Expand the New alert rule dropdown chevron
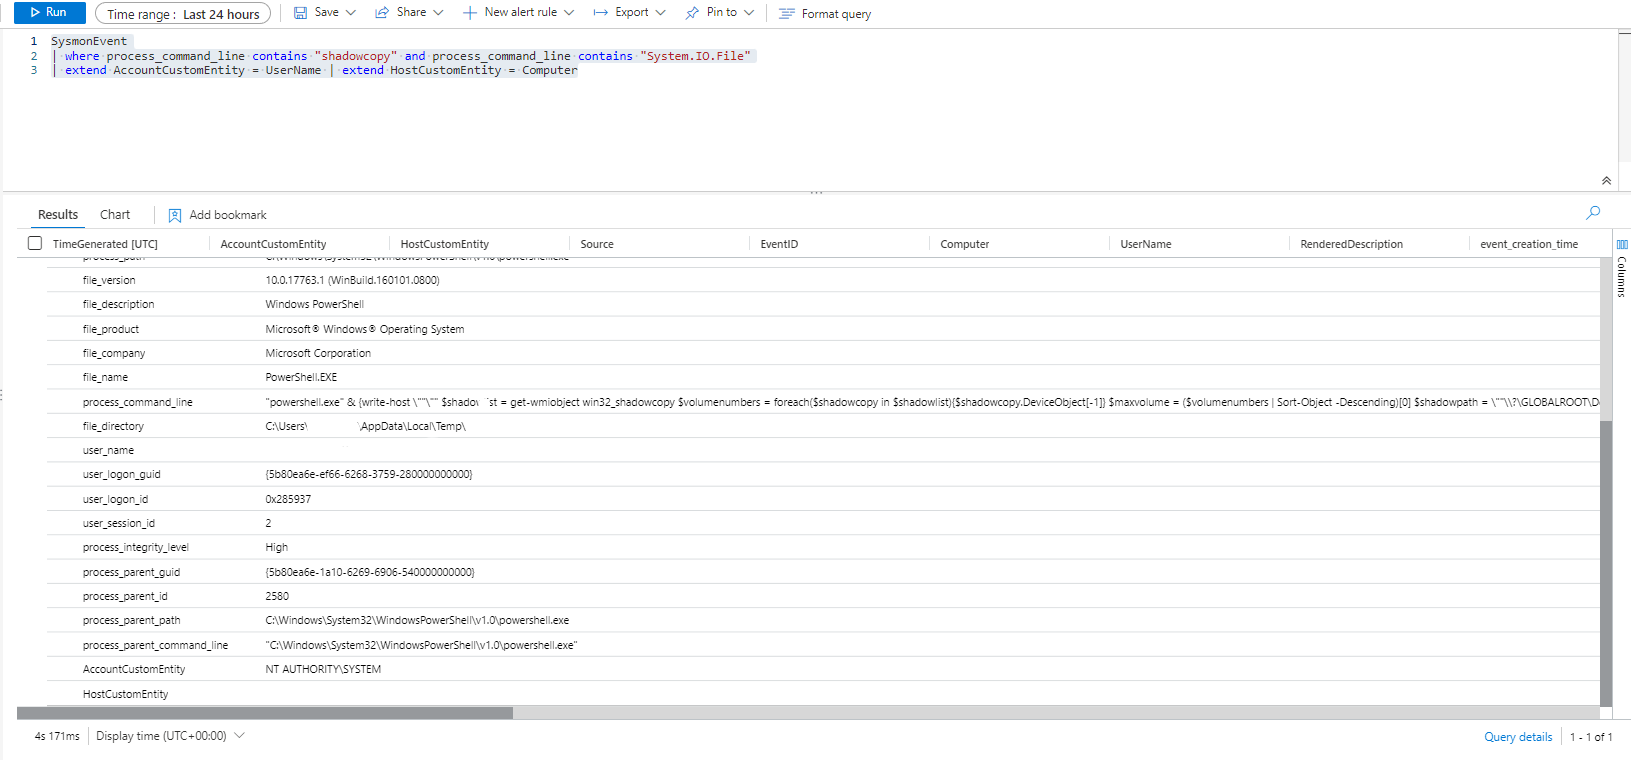Screen dimensions: 1639x760 (x=569, y=13)
